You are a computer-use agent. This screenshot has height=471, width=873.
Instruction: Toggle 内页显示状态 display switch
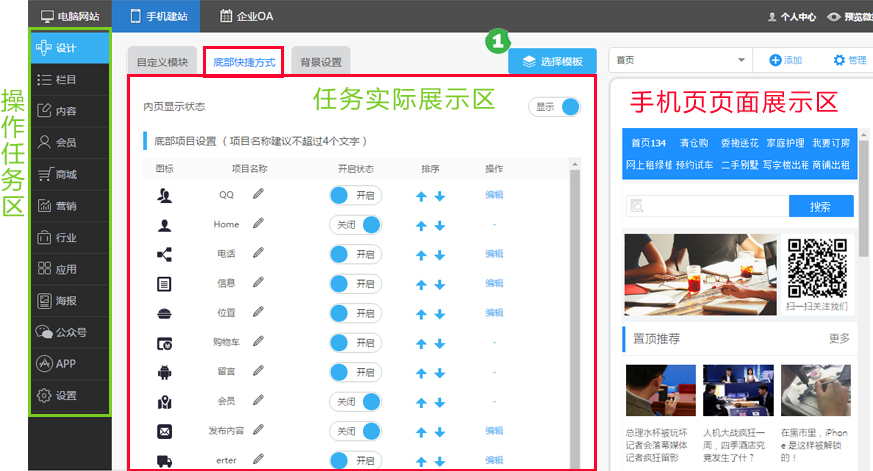[555, 106]
